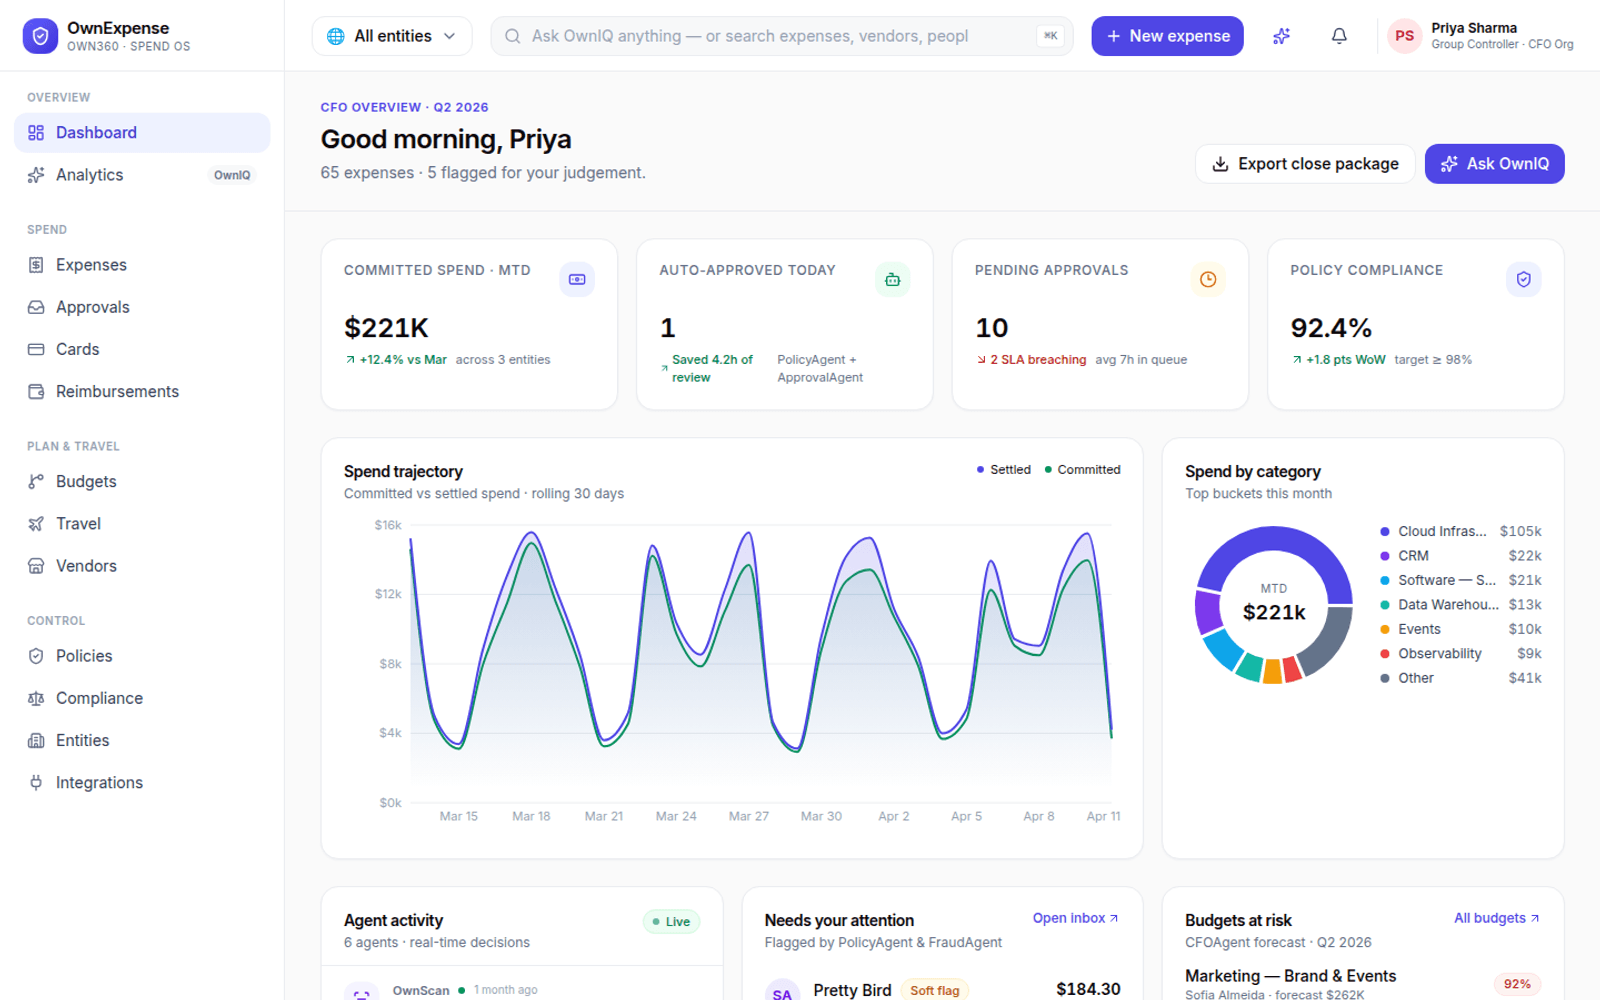
Task: Click the Data Warehou... category row
Action: coord(1461,605)
